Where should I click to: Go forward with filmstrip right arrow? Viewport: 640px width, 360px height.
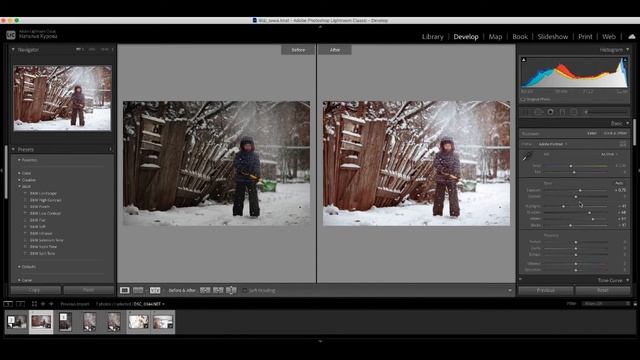click(x=51, y=304)
